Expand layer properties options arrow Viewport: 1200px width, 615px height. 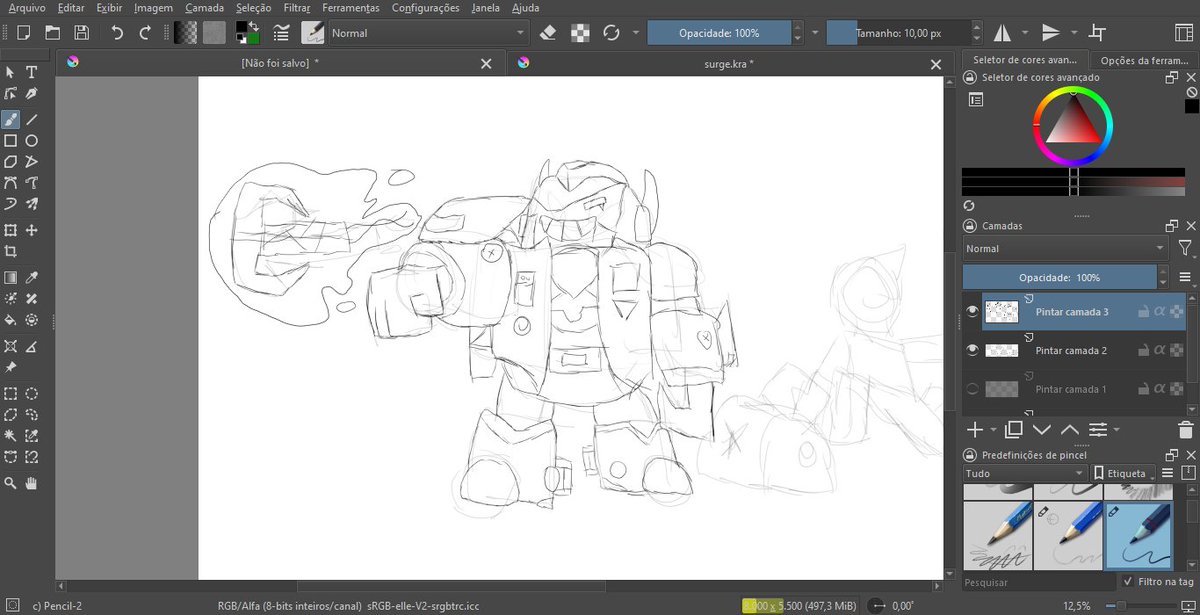pos(1115,430)
